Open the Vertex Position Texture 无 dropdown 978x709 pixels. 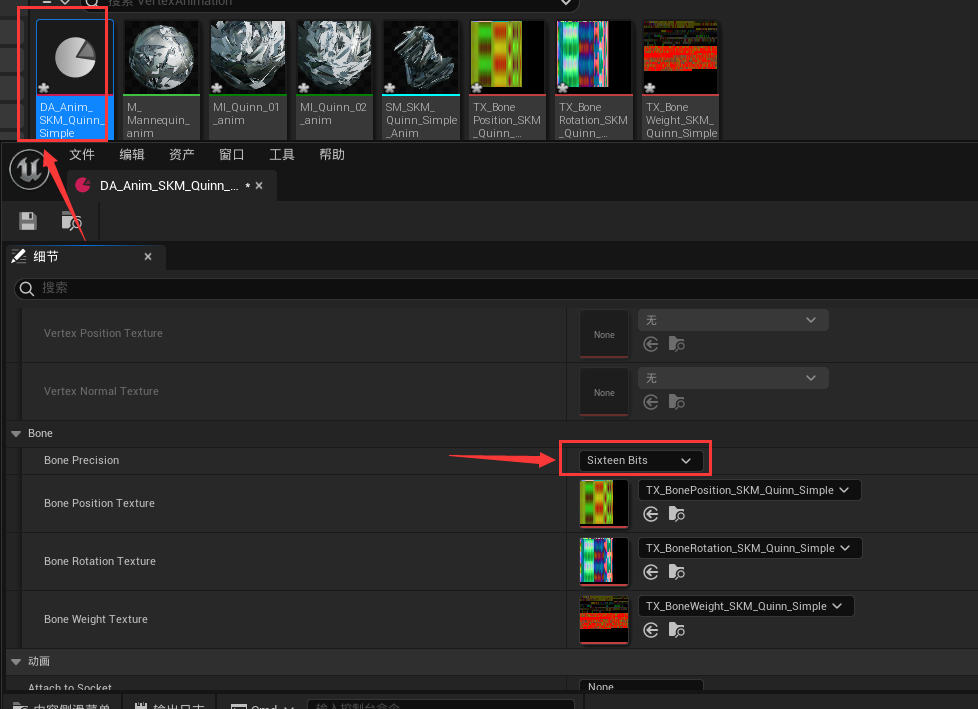coord(733,320)
